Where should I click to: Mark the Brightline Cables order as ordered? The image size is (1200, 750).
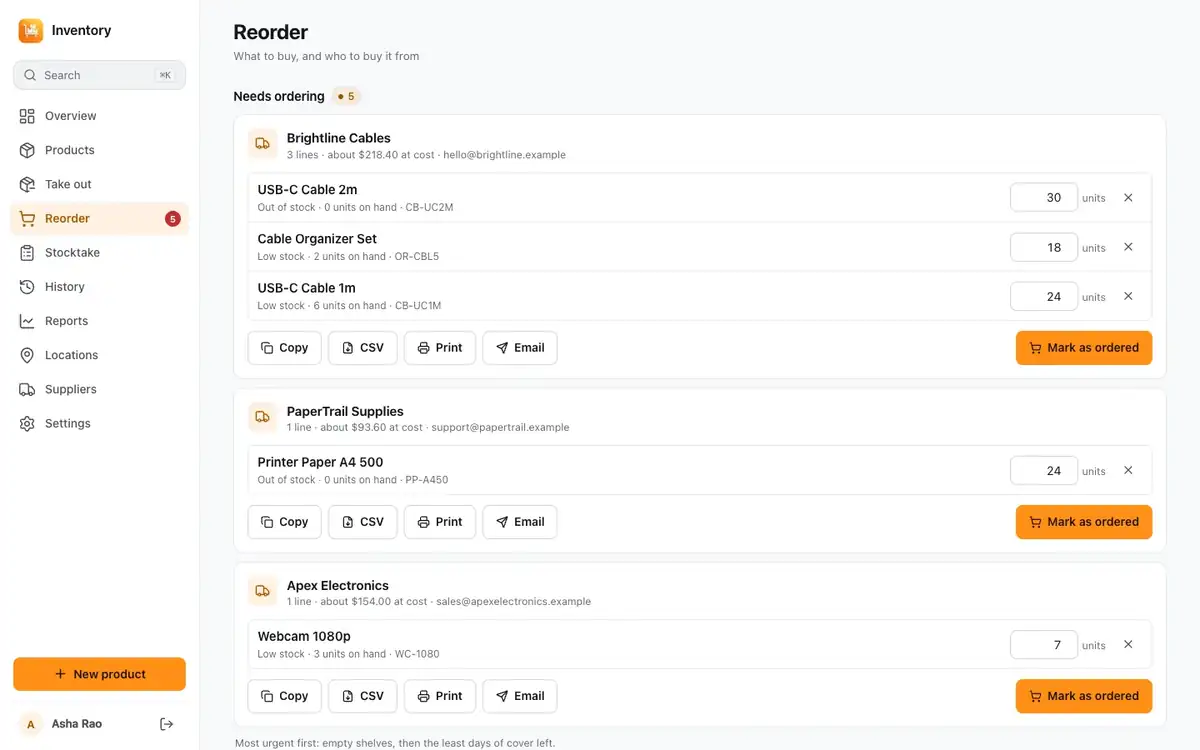[x=1084, y=348]
